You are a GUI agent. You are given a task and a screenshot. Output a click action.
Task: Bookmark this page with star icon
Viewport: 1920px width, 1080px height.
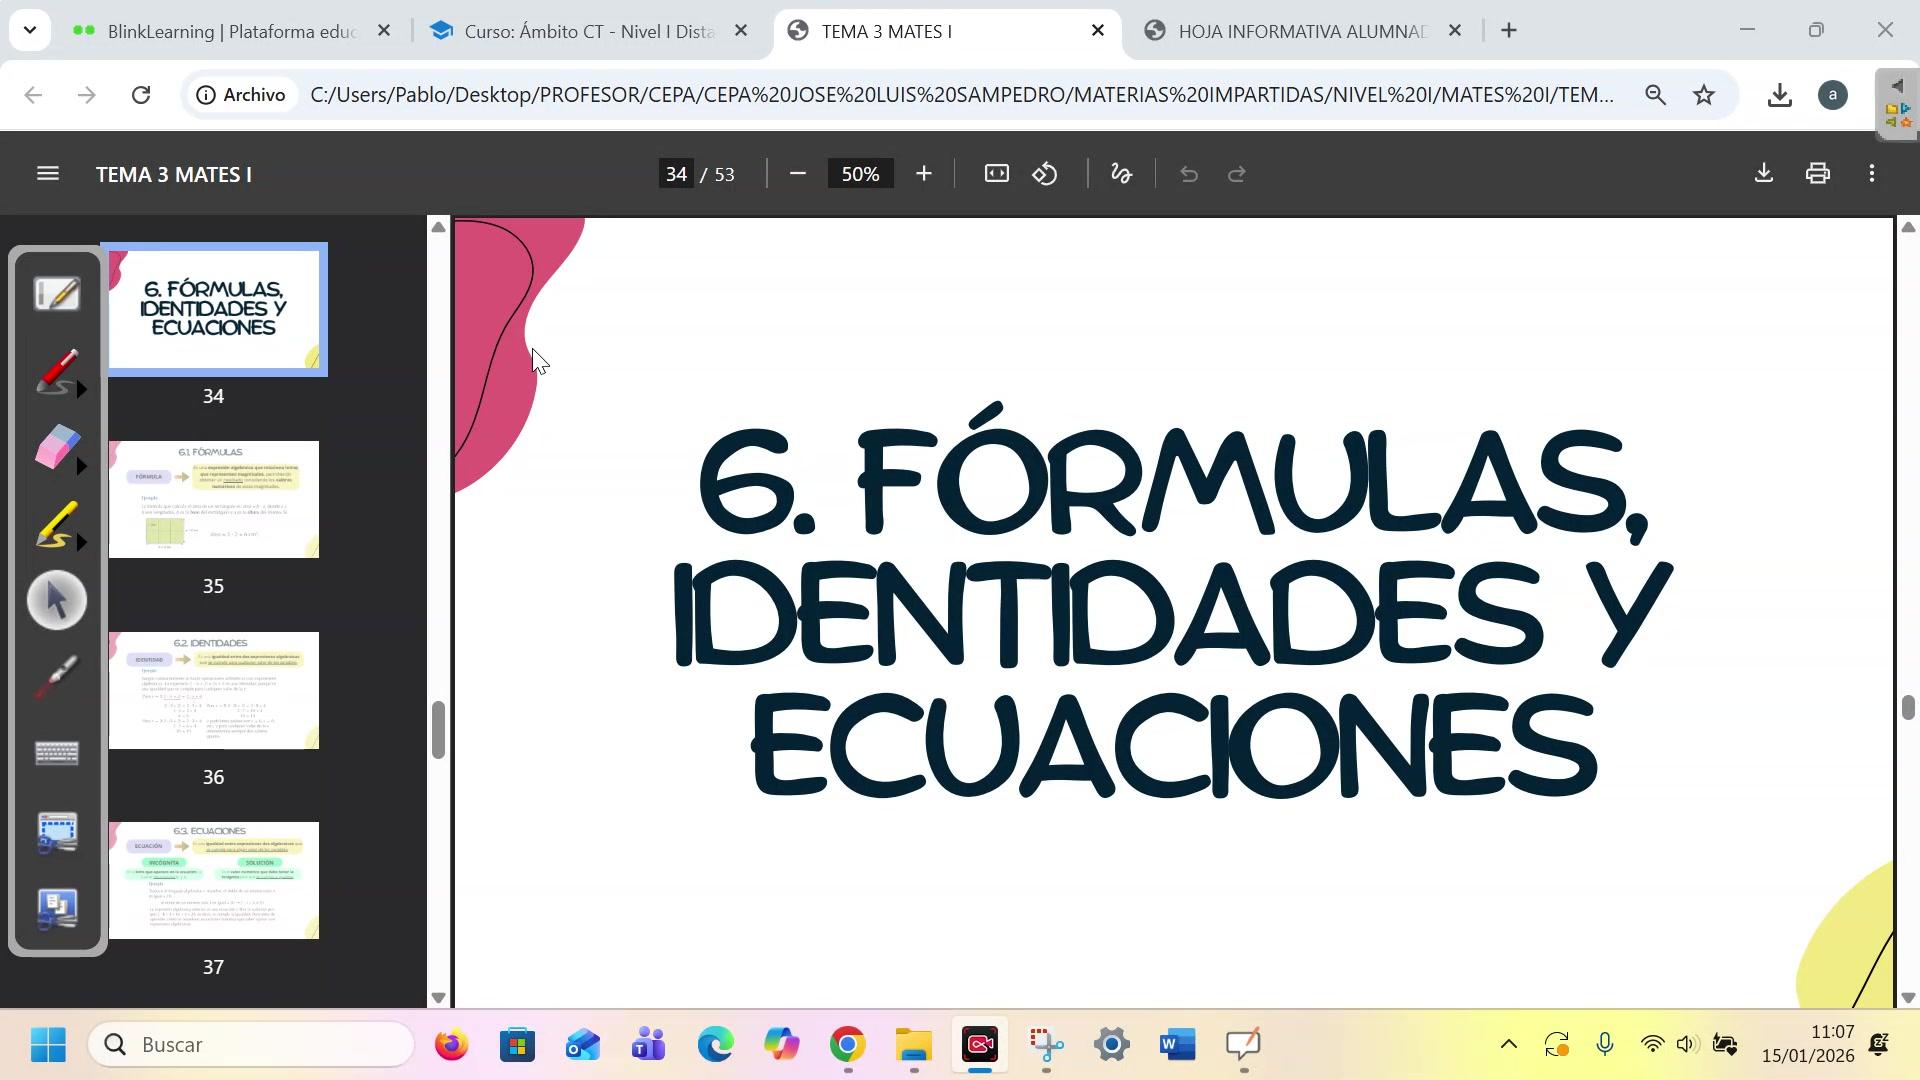coord(1704,95)
